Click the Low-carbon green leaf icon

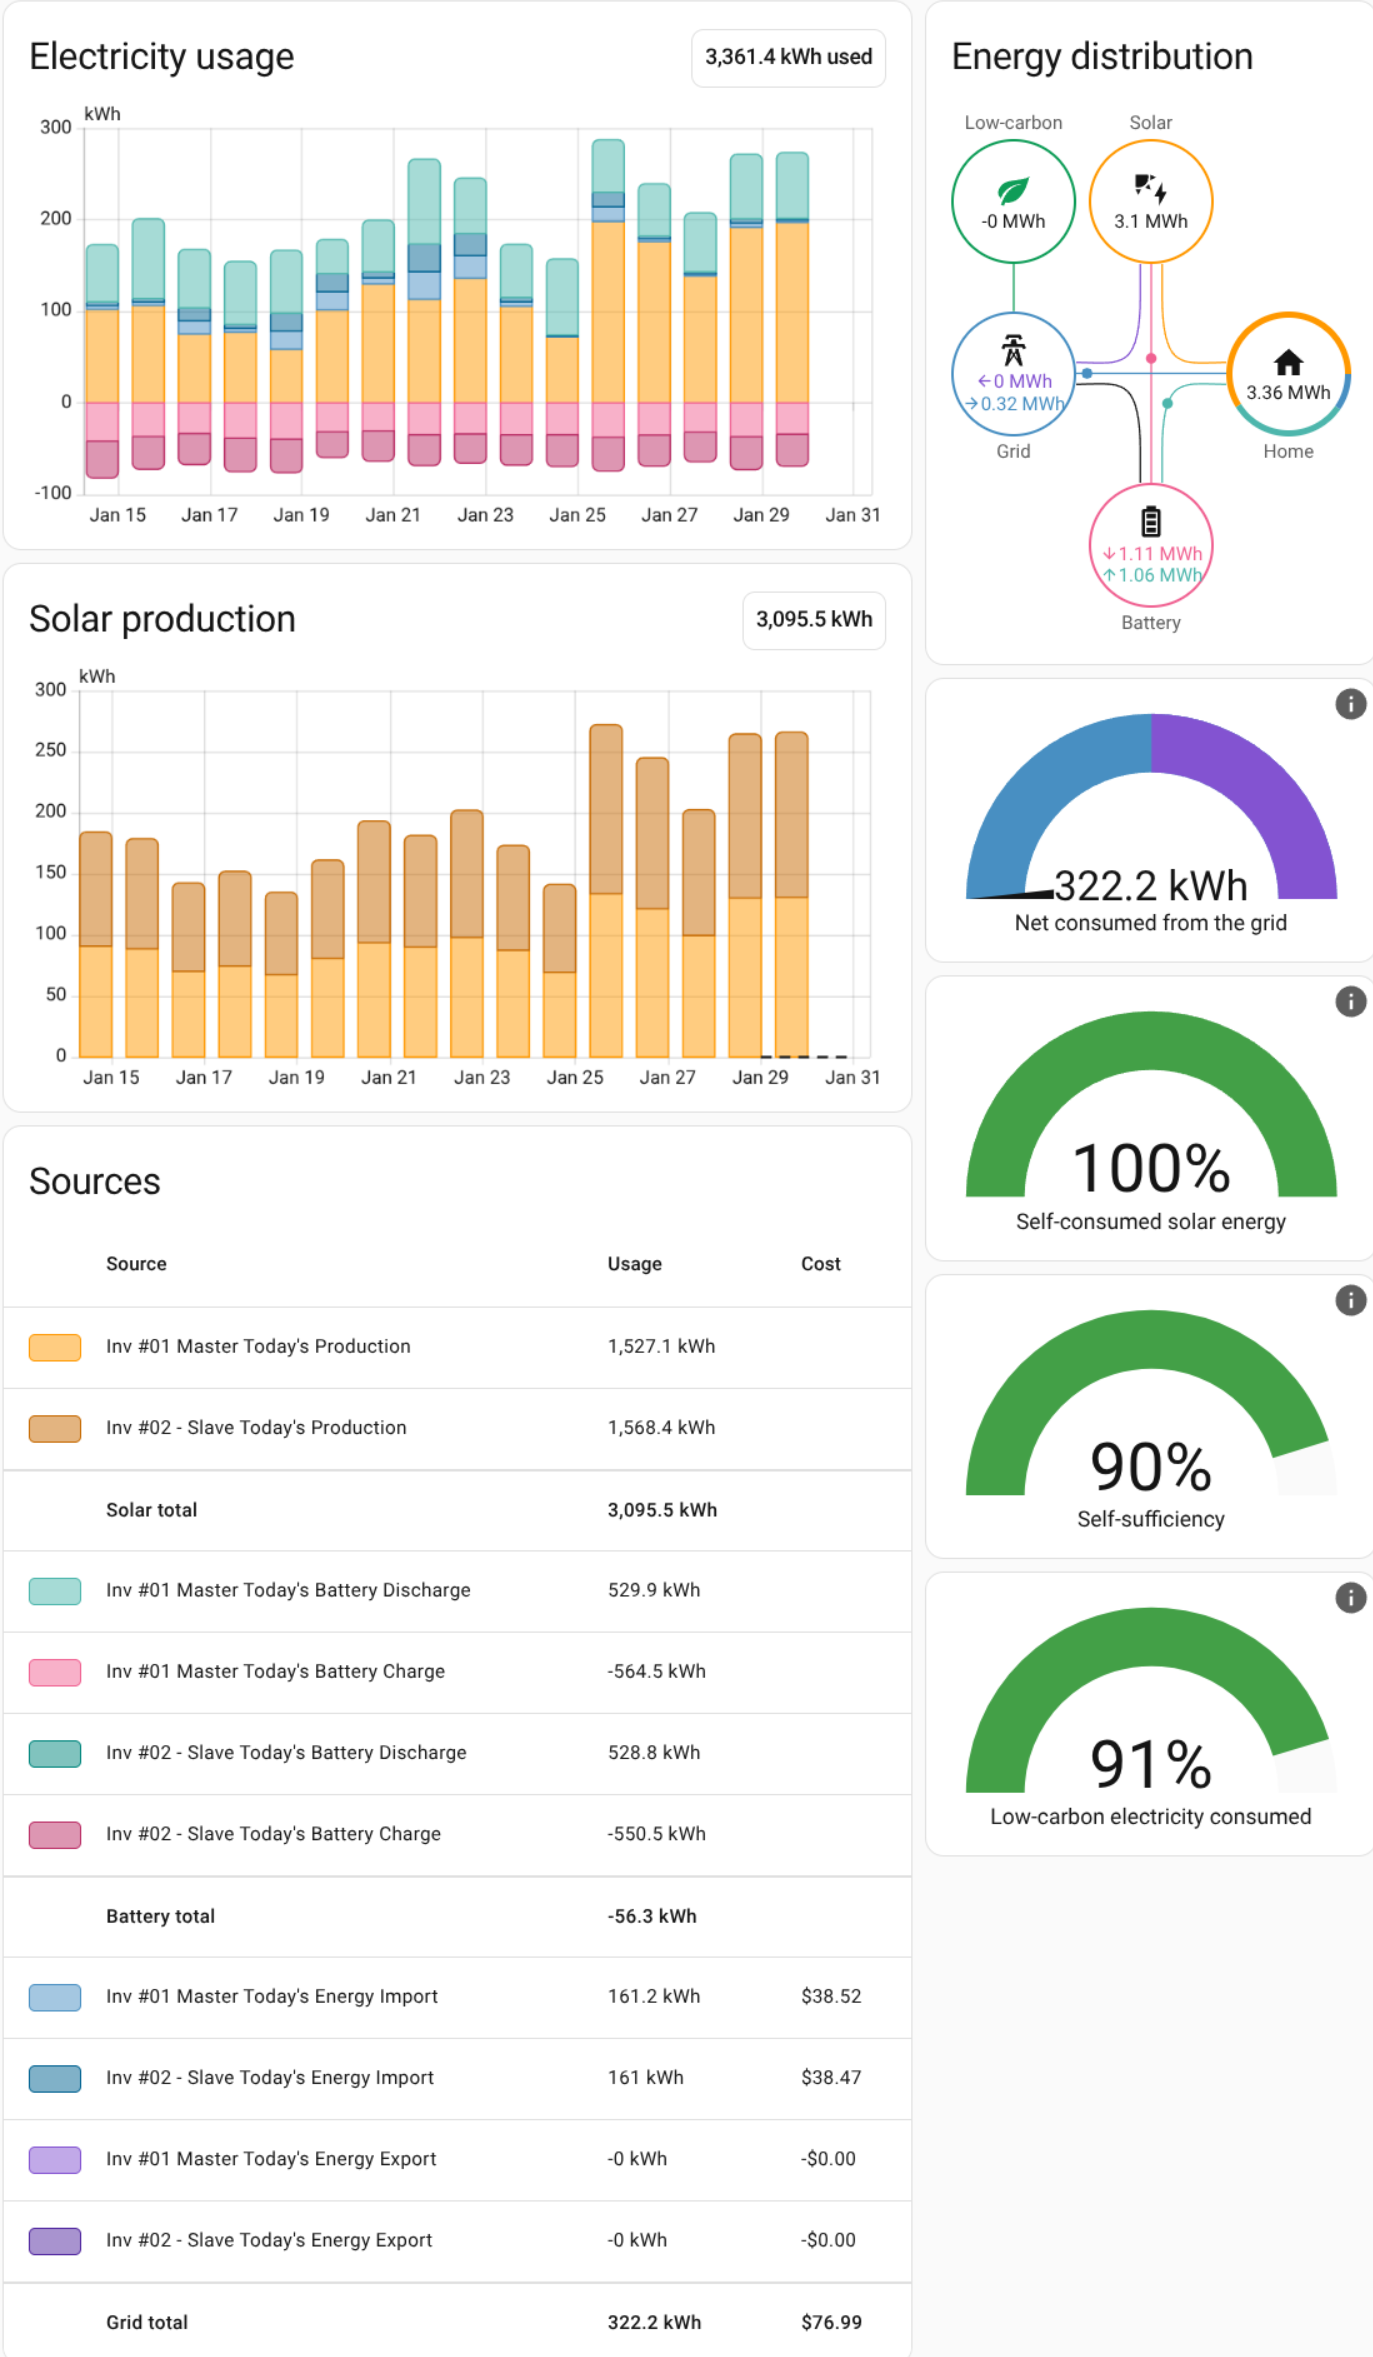click(1012, 190)
